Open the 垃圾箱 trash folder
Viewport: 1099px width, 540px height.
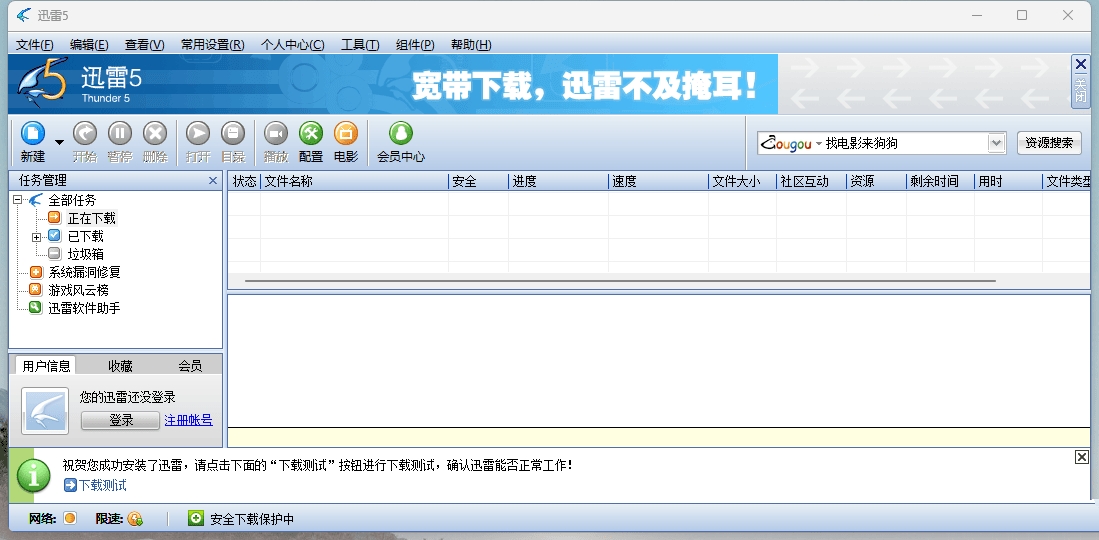point(85,254)
